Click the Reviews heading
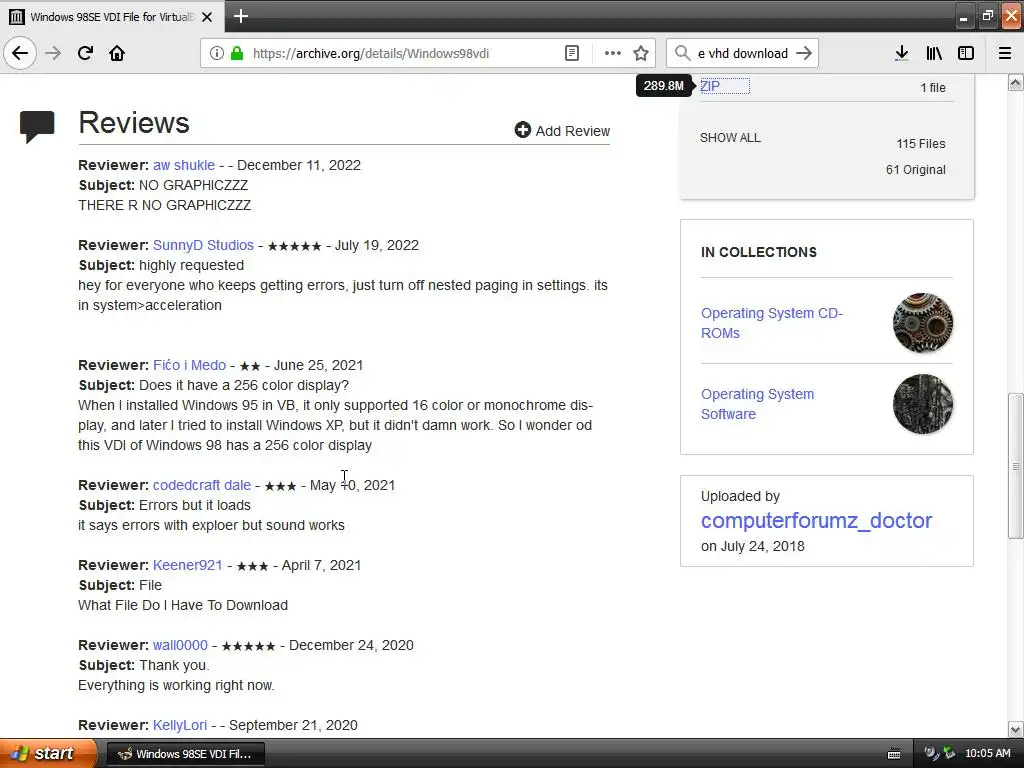 [x=134, y=123]
